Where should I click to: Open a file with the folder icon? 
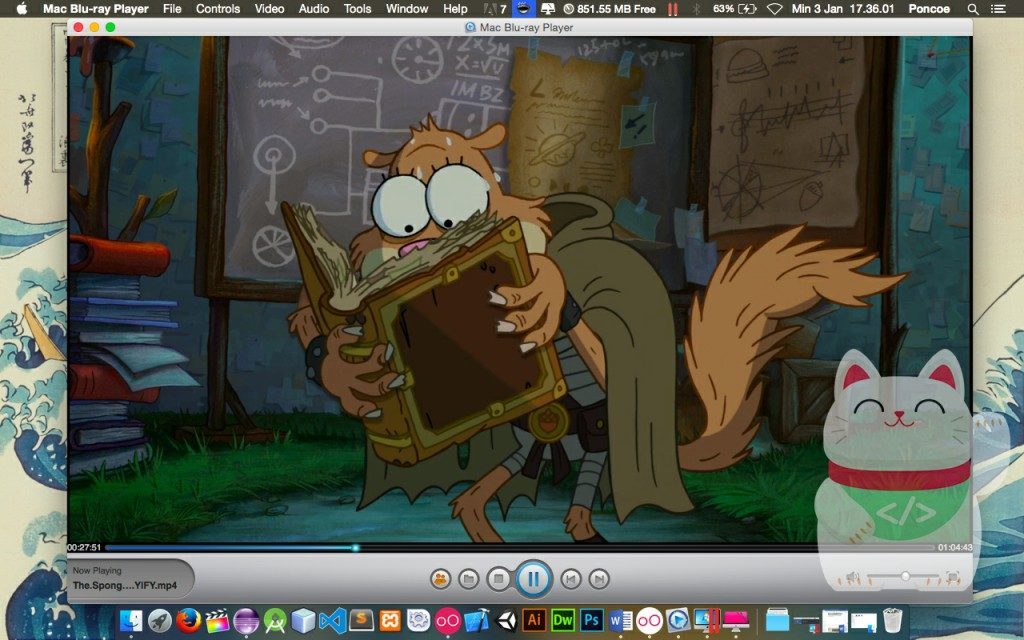coord(468,579)
